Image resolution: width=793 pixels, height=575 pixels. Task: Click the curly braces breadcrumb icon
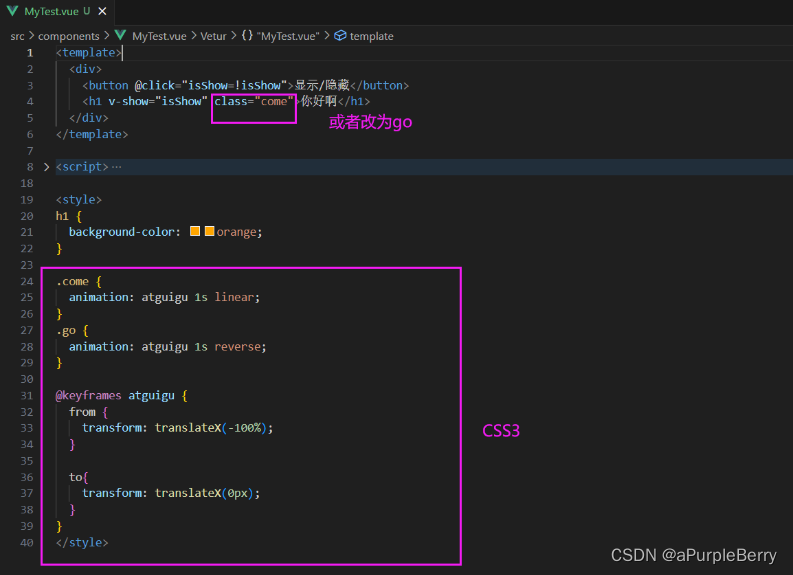point(247,35)
